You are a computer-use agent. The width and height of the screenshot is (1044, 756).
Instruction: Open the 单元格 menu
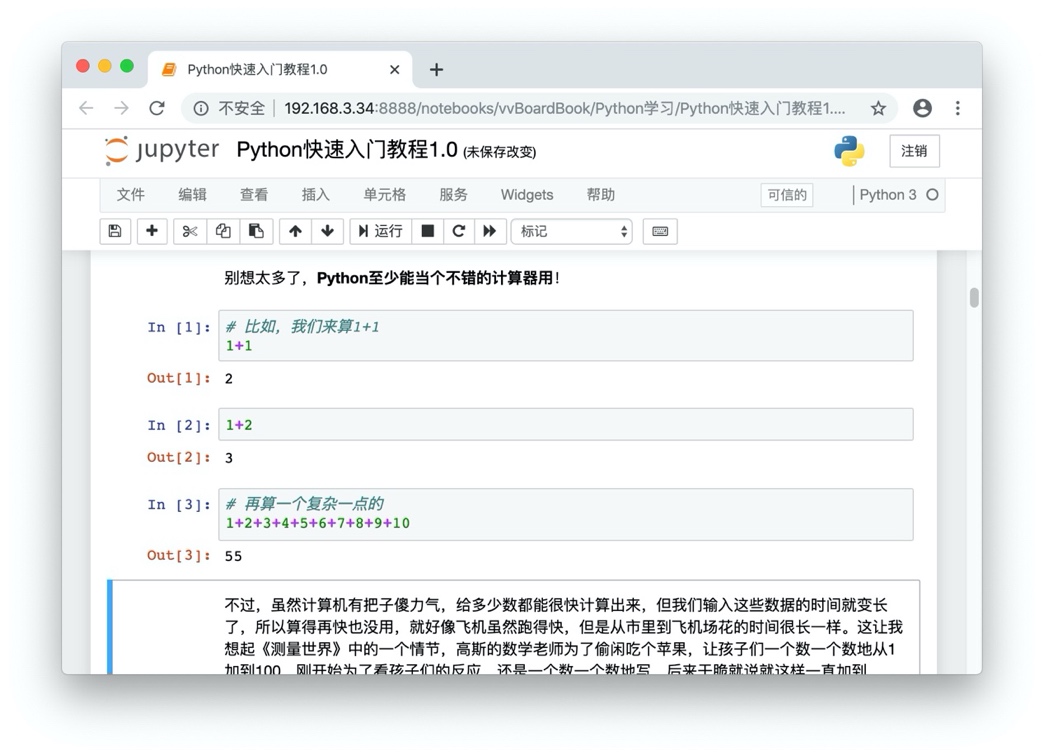(x=384, y=194)
